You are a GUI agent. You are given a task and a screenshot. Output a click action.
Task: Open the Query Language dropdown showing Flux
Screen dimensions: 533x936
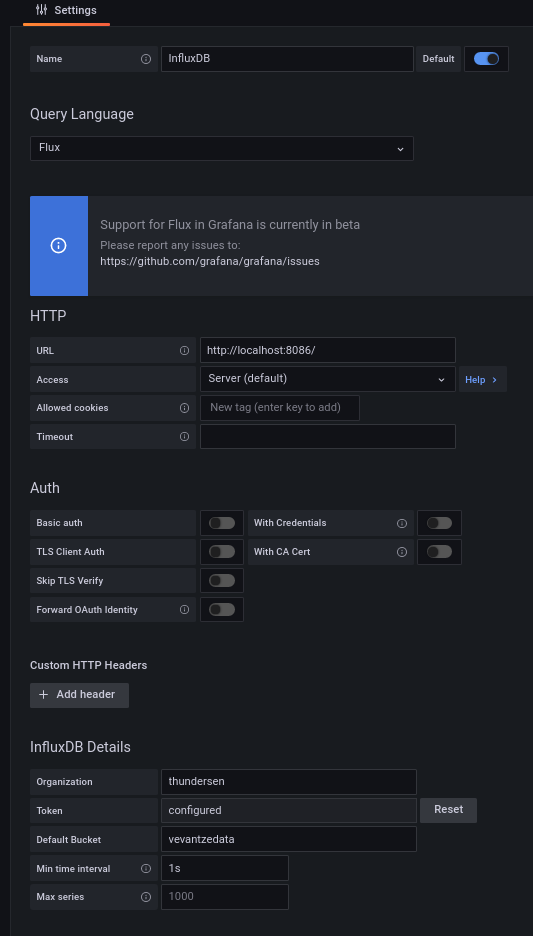coord(221,148)
